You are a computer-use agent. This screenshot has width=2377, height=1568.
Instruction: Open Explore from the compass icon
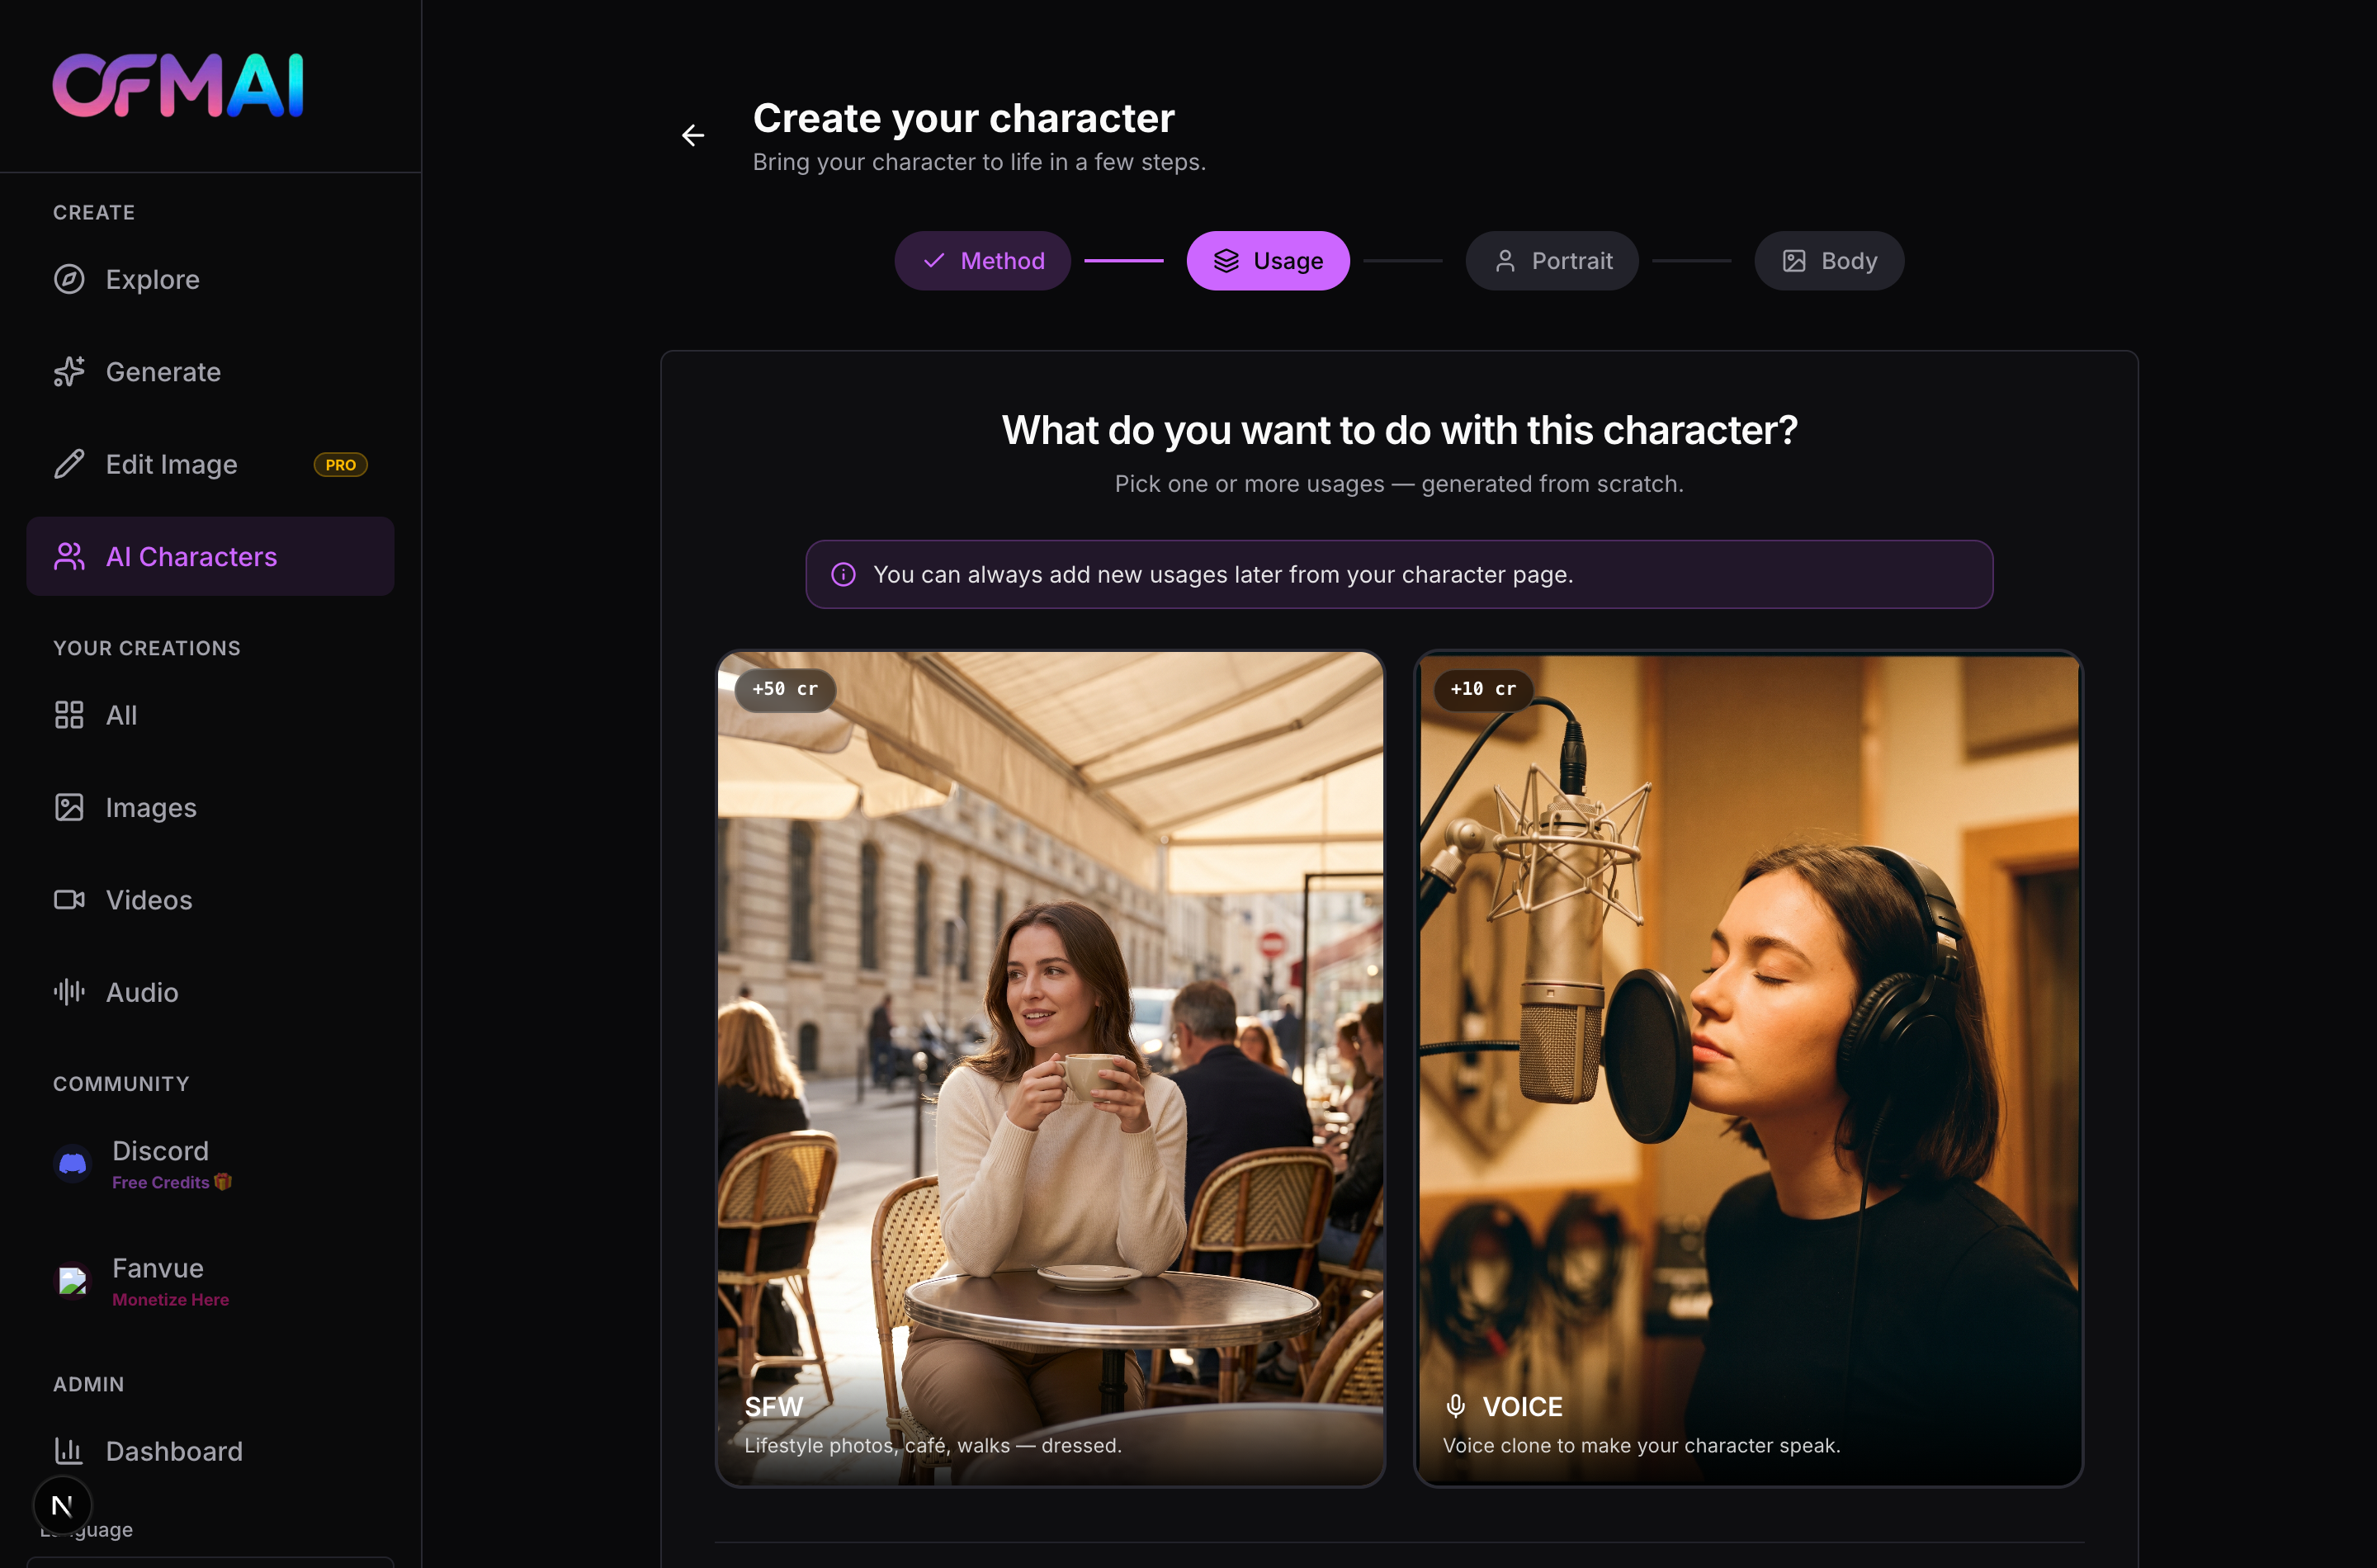[x=69, y=279]
